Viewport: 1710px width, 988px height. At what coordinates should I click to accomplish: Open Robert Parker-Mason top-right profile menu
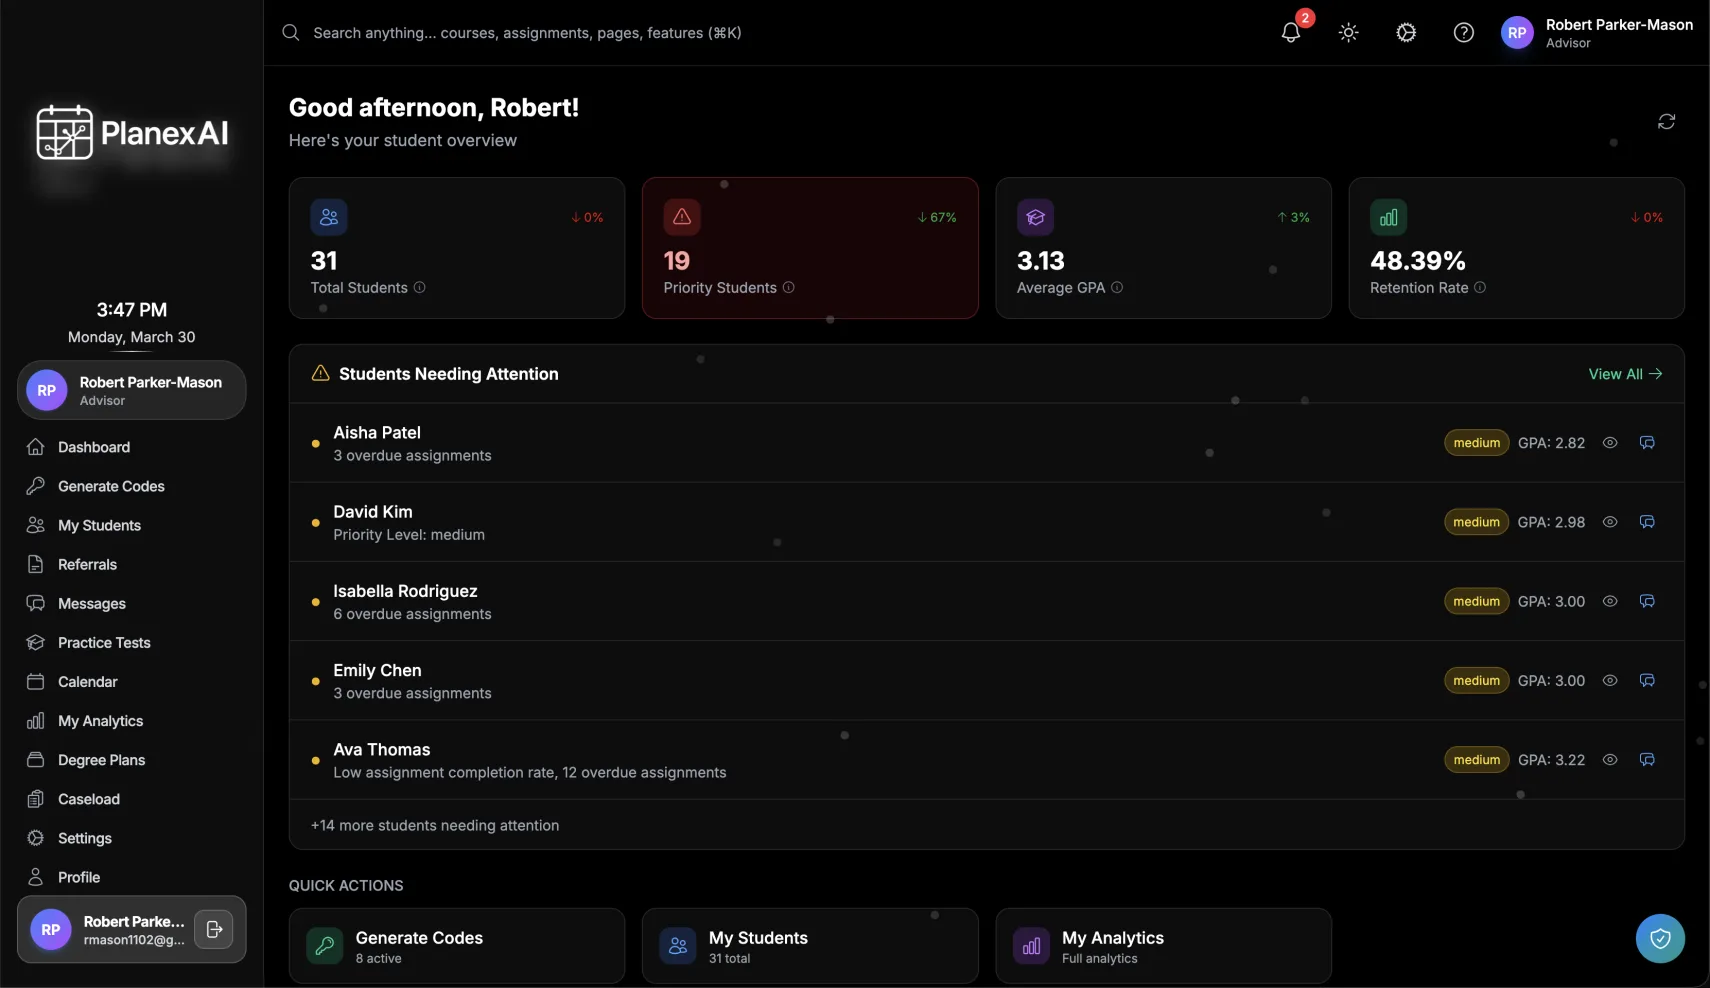1597,33
